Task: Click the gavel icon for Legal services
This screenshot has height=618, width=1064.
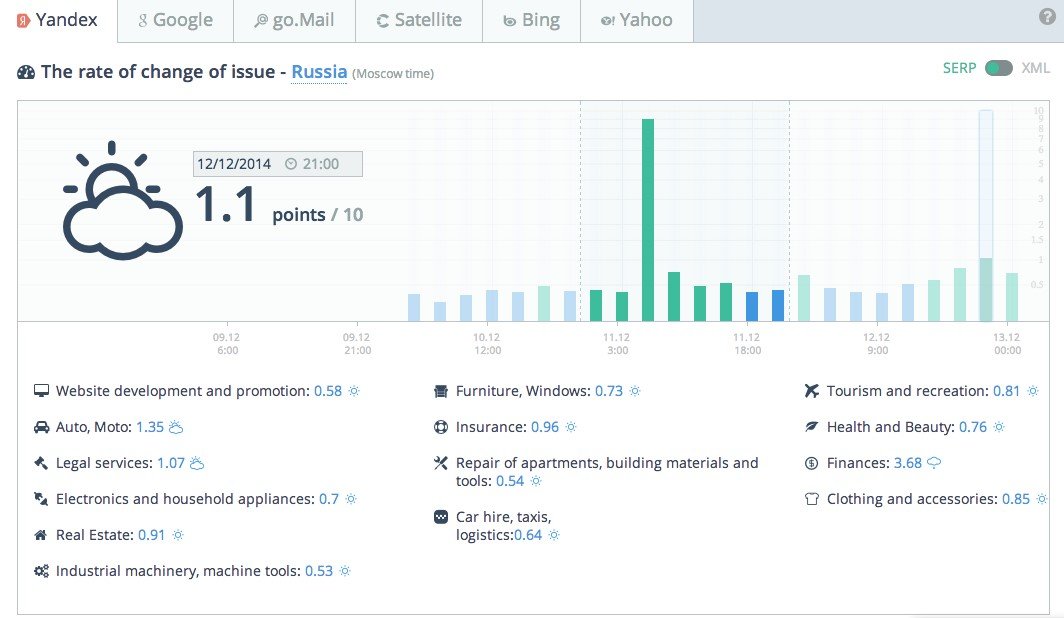Action: pos(41,463)
